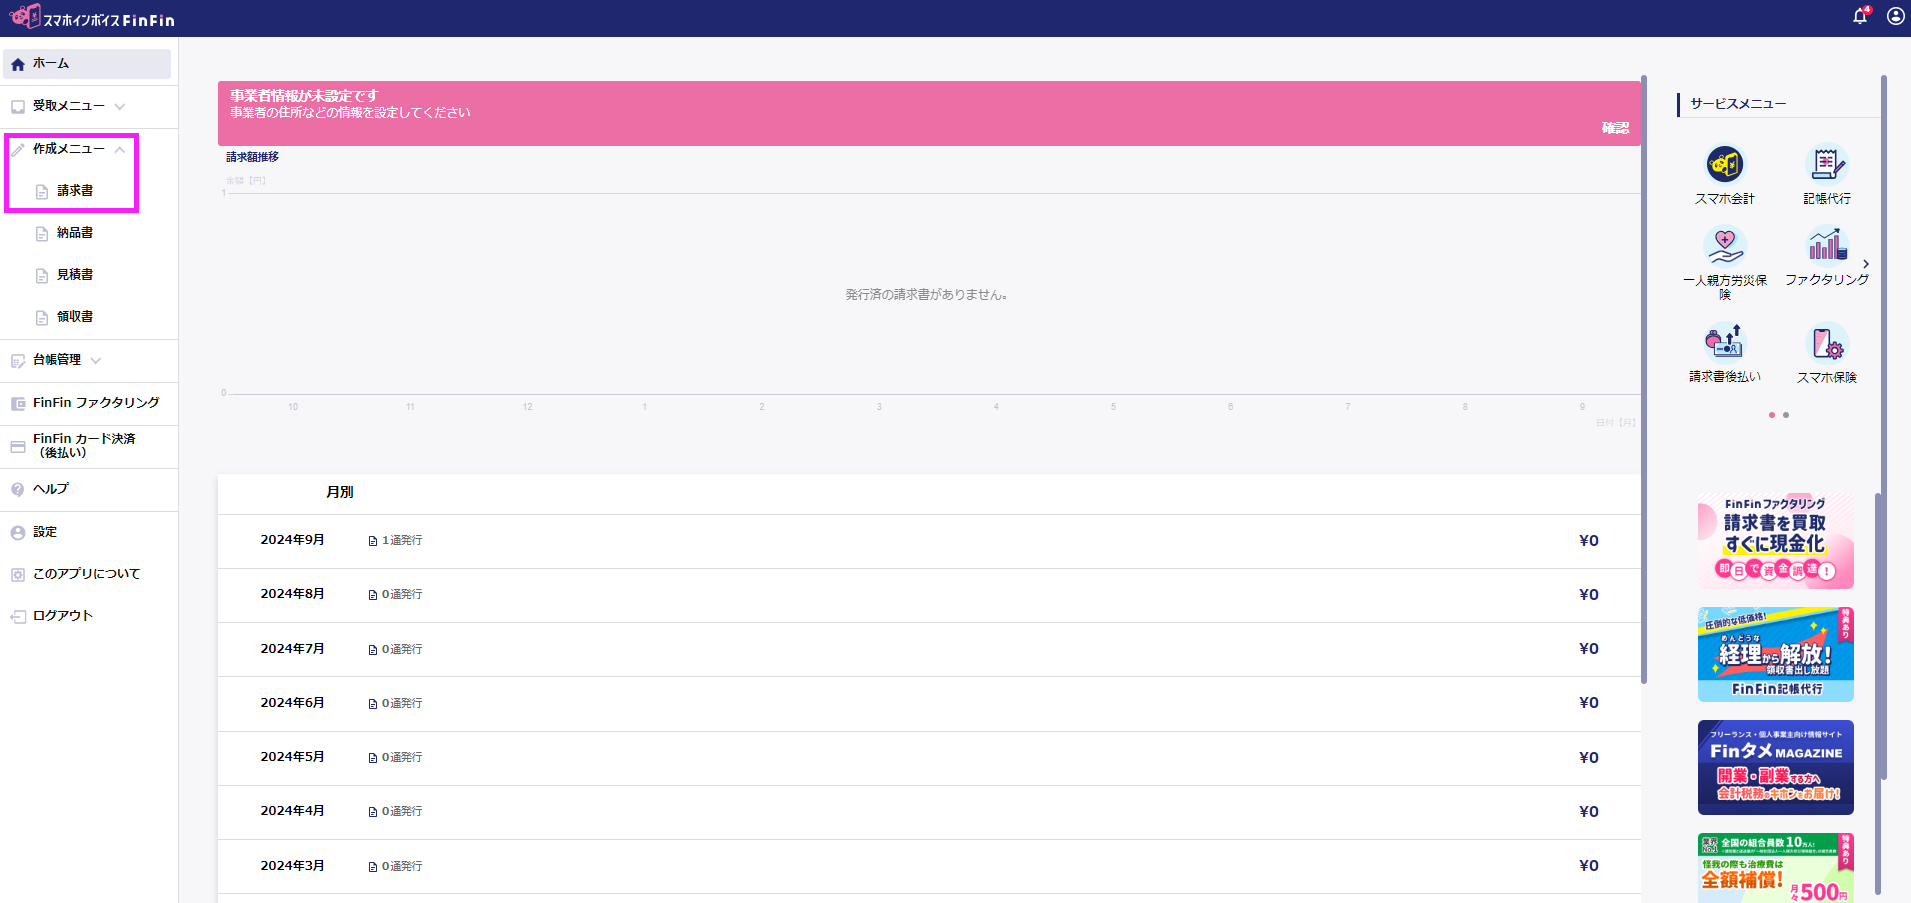Open the user account icon

tap(1895, 16)
